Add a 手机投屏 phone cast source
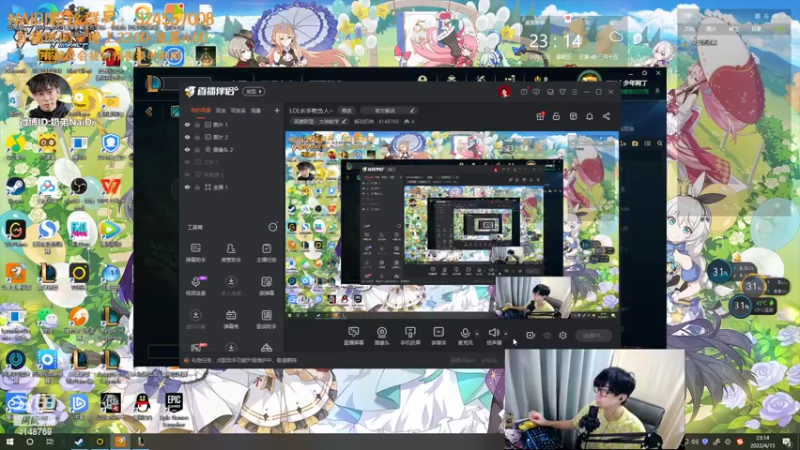The width and height of the screenshot is (800, 450). point(410,336)
